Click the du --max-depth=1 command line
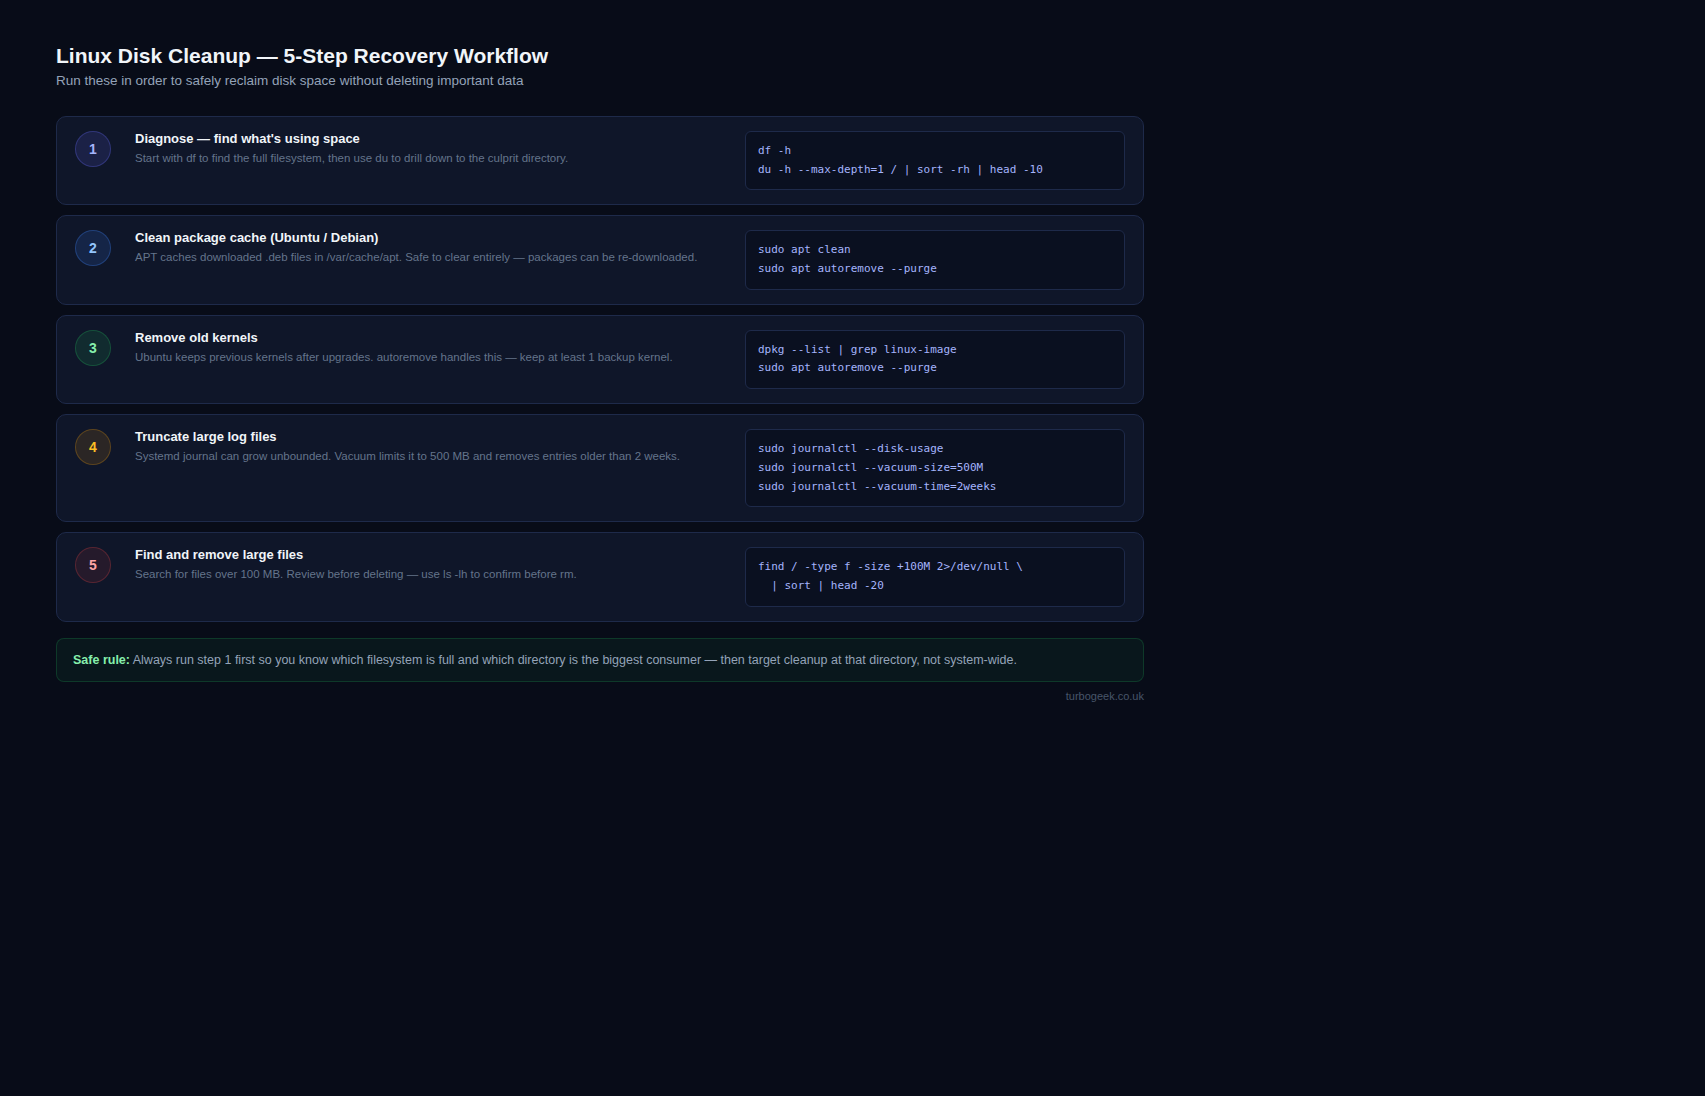Image resolution: width=1705 pixels, height=1096 pixels. tap(900, 170)
